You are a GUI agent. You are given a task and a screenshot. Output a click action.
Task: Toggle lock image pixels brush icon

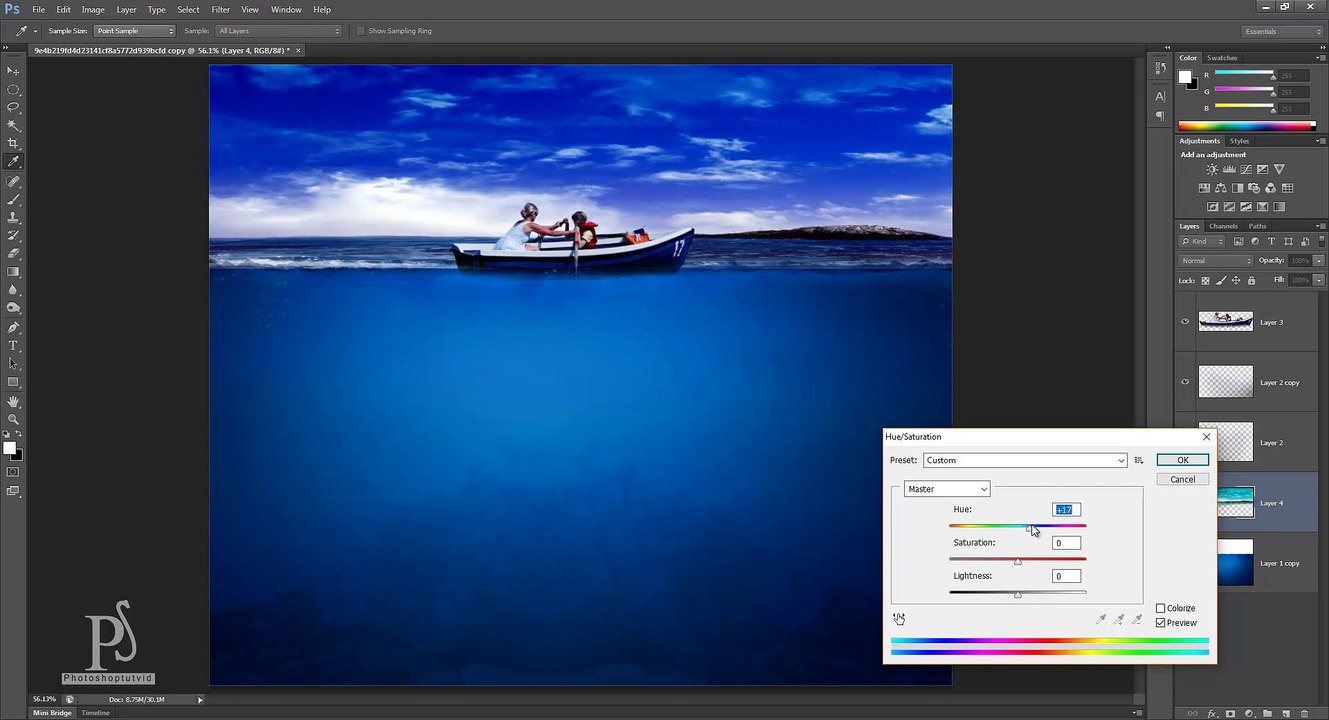click(1221, 281)
